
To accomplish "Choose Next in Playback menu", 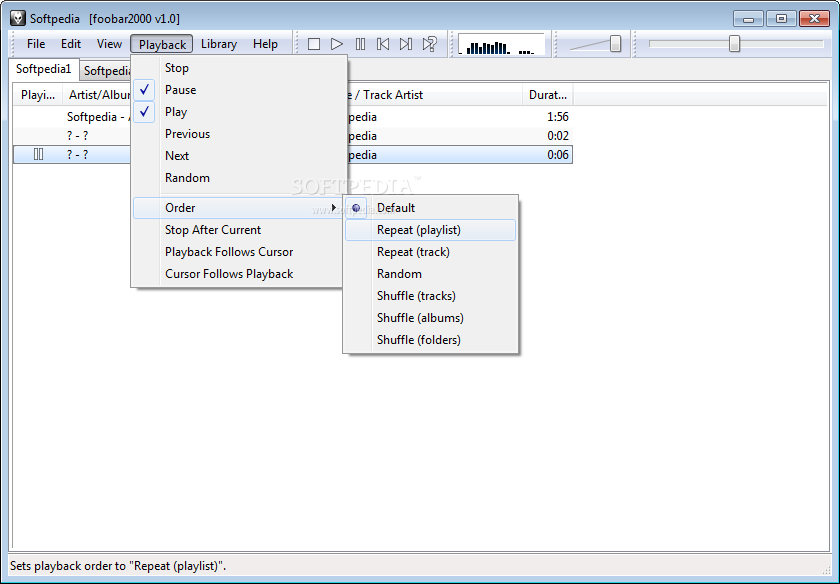I will (238, 155).
